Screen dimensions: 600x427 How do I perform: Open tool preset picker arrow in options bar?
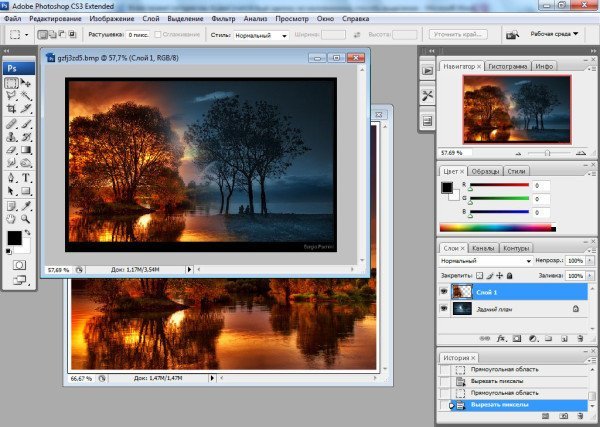coord(26,35)
